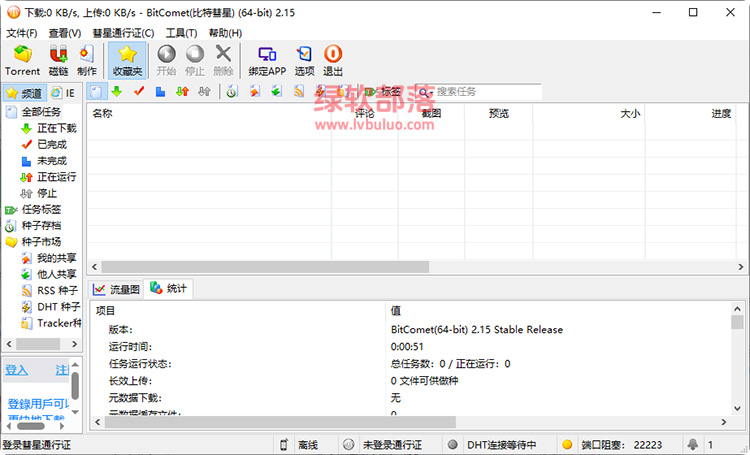
Task: Switch to the 流量图 tab
Action: [116, 289]
